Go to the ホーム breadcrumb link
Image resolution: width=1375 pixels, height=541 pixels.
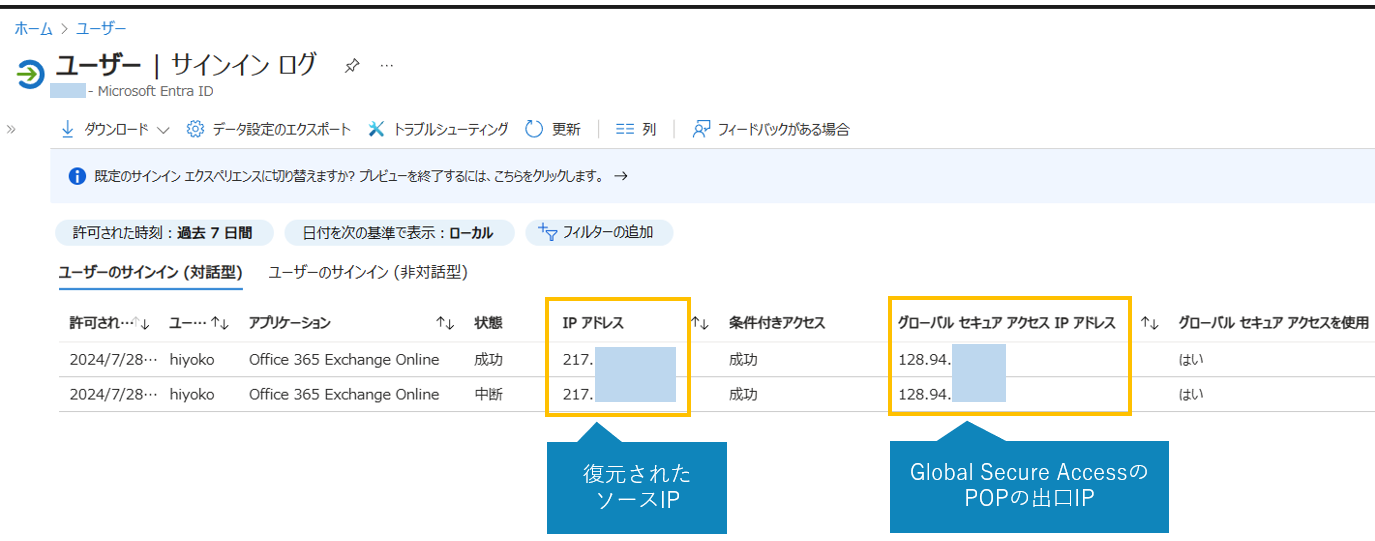33,28
